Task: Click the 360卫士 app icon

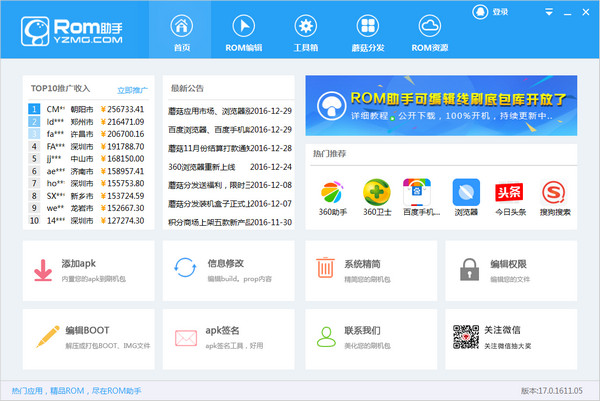Action: 376,192
